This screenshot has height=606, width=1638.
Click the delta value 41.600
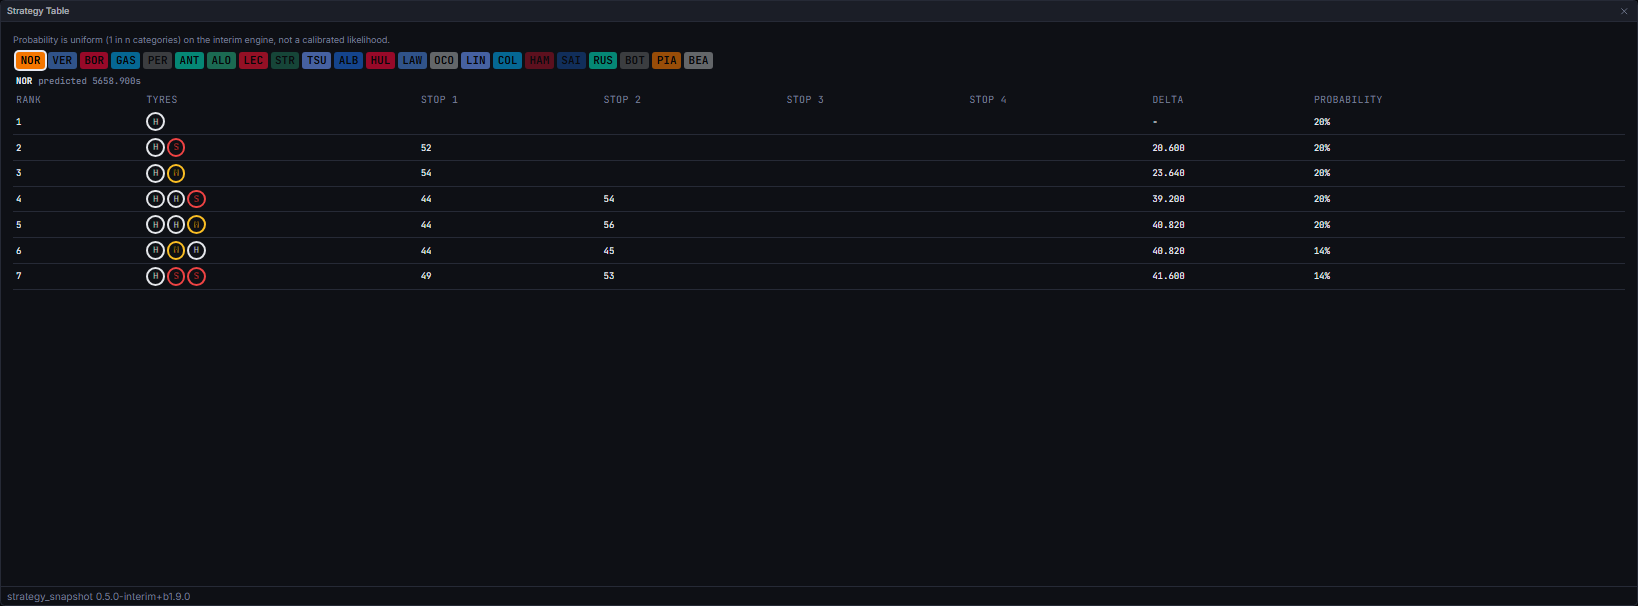(x=1168, y=276)
